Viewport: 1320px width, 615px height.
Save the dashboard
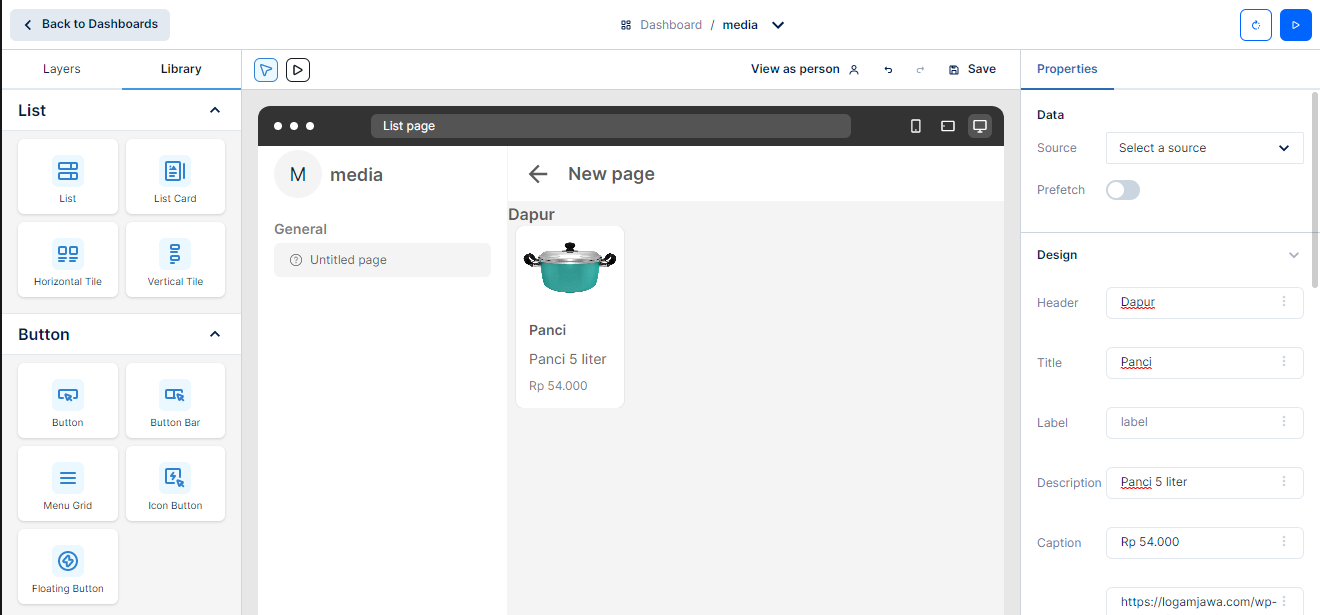[x=972, y=70]
